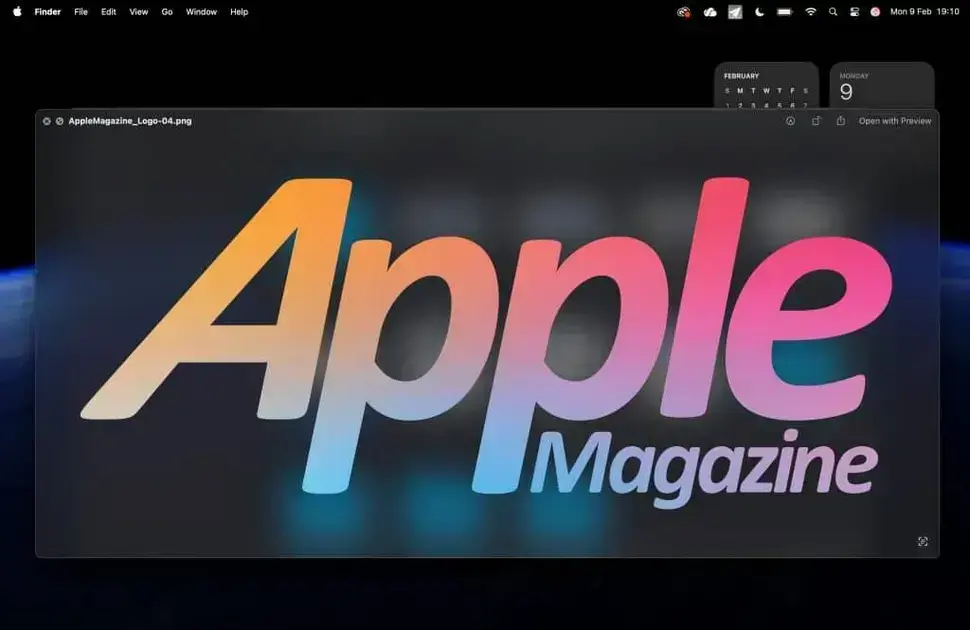Open the Focus moon icon

coord(760,12)
